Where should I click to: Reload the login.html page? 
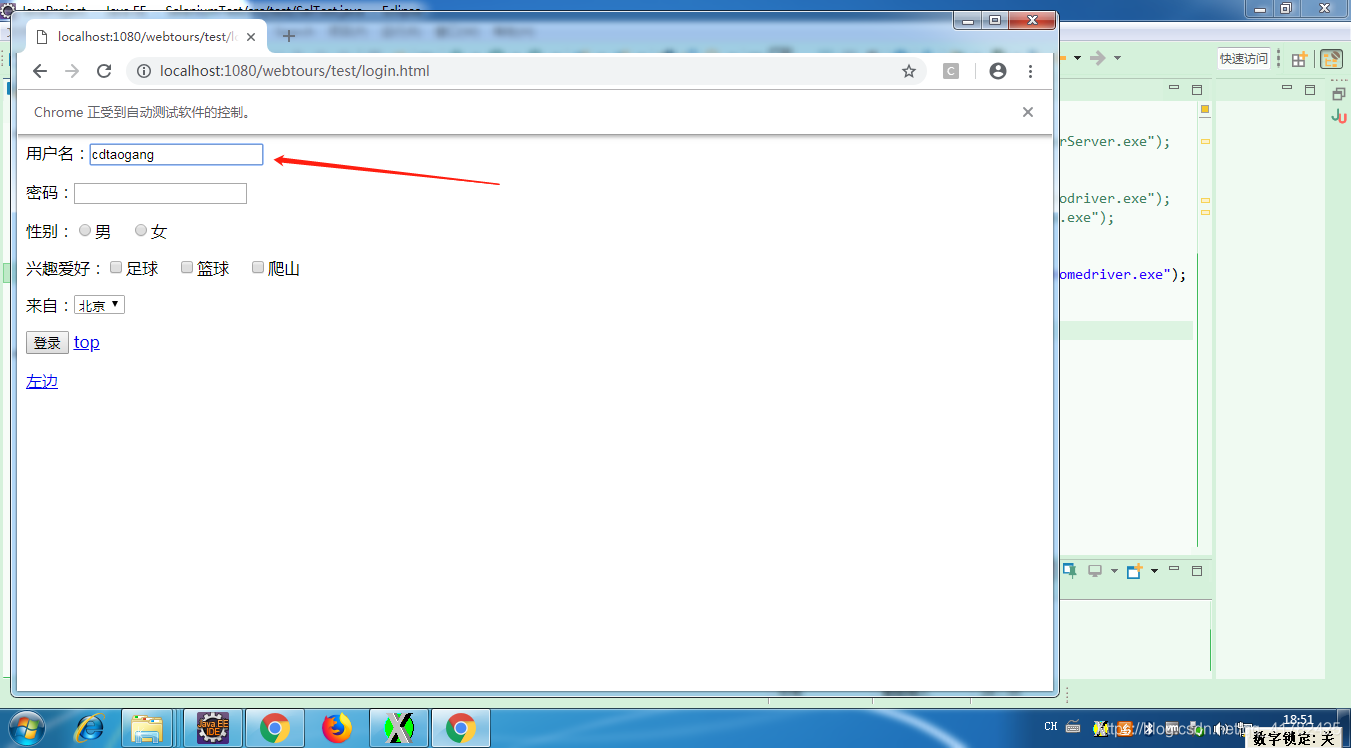click(x=104, y=71)
